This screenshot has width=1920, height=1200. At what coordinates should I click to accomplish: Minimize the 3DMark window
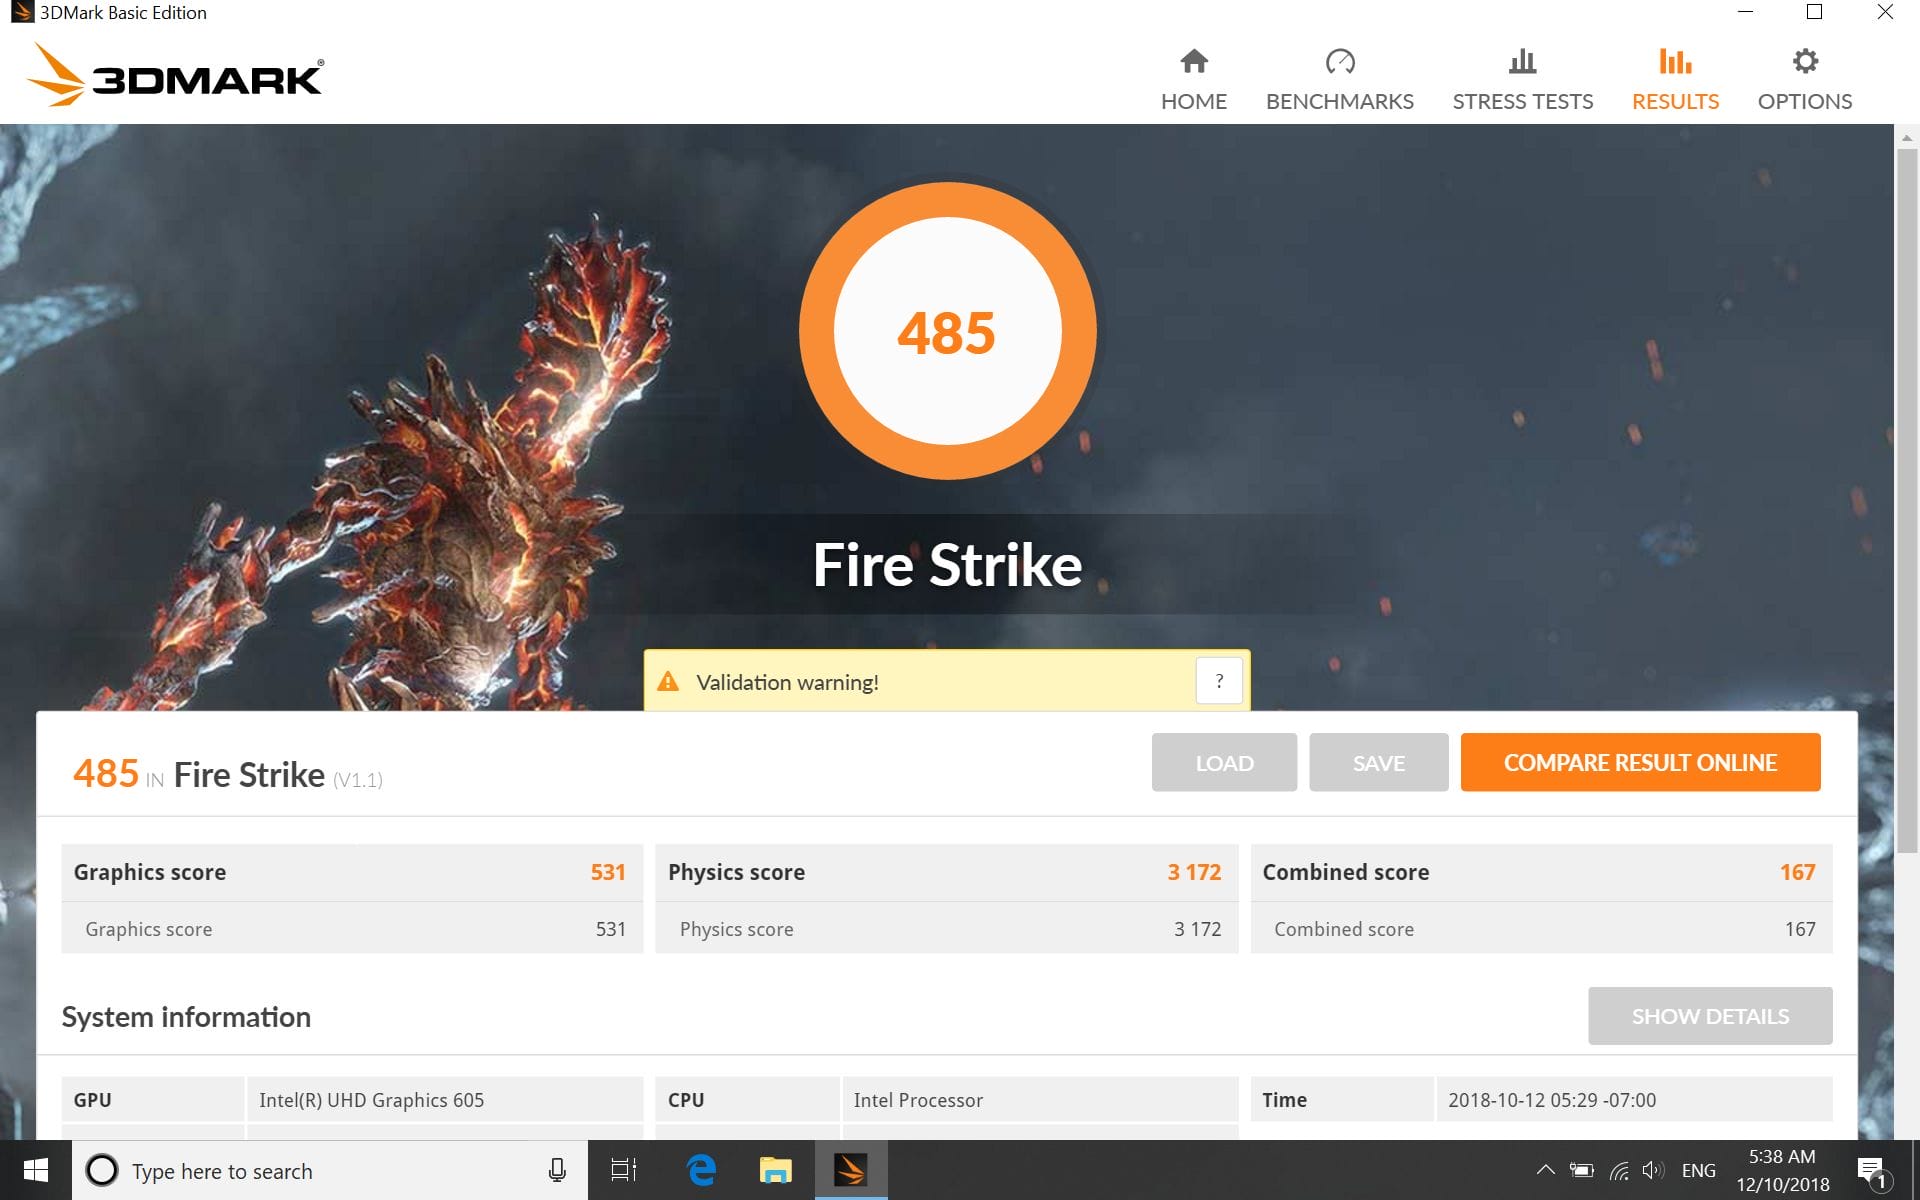click(x=1746, y=12)
